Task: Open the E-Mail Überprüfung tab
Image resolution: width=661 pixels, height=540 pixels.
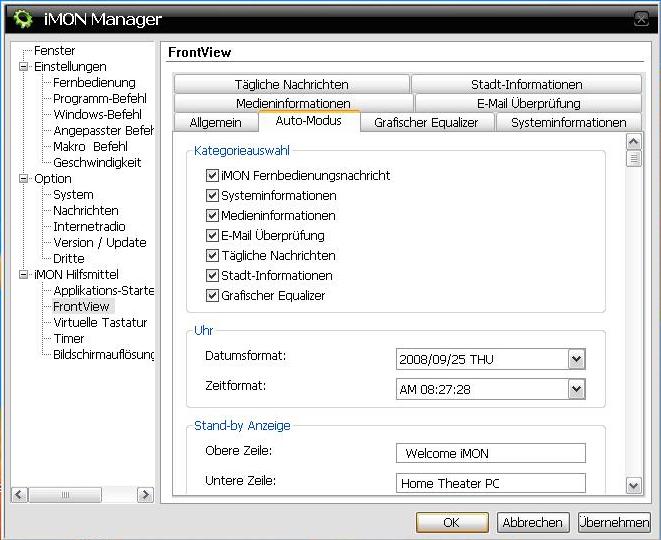Action: (x=528, y=103)
